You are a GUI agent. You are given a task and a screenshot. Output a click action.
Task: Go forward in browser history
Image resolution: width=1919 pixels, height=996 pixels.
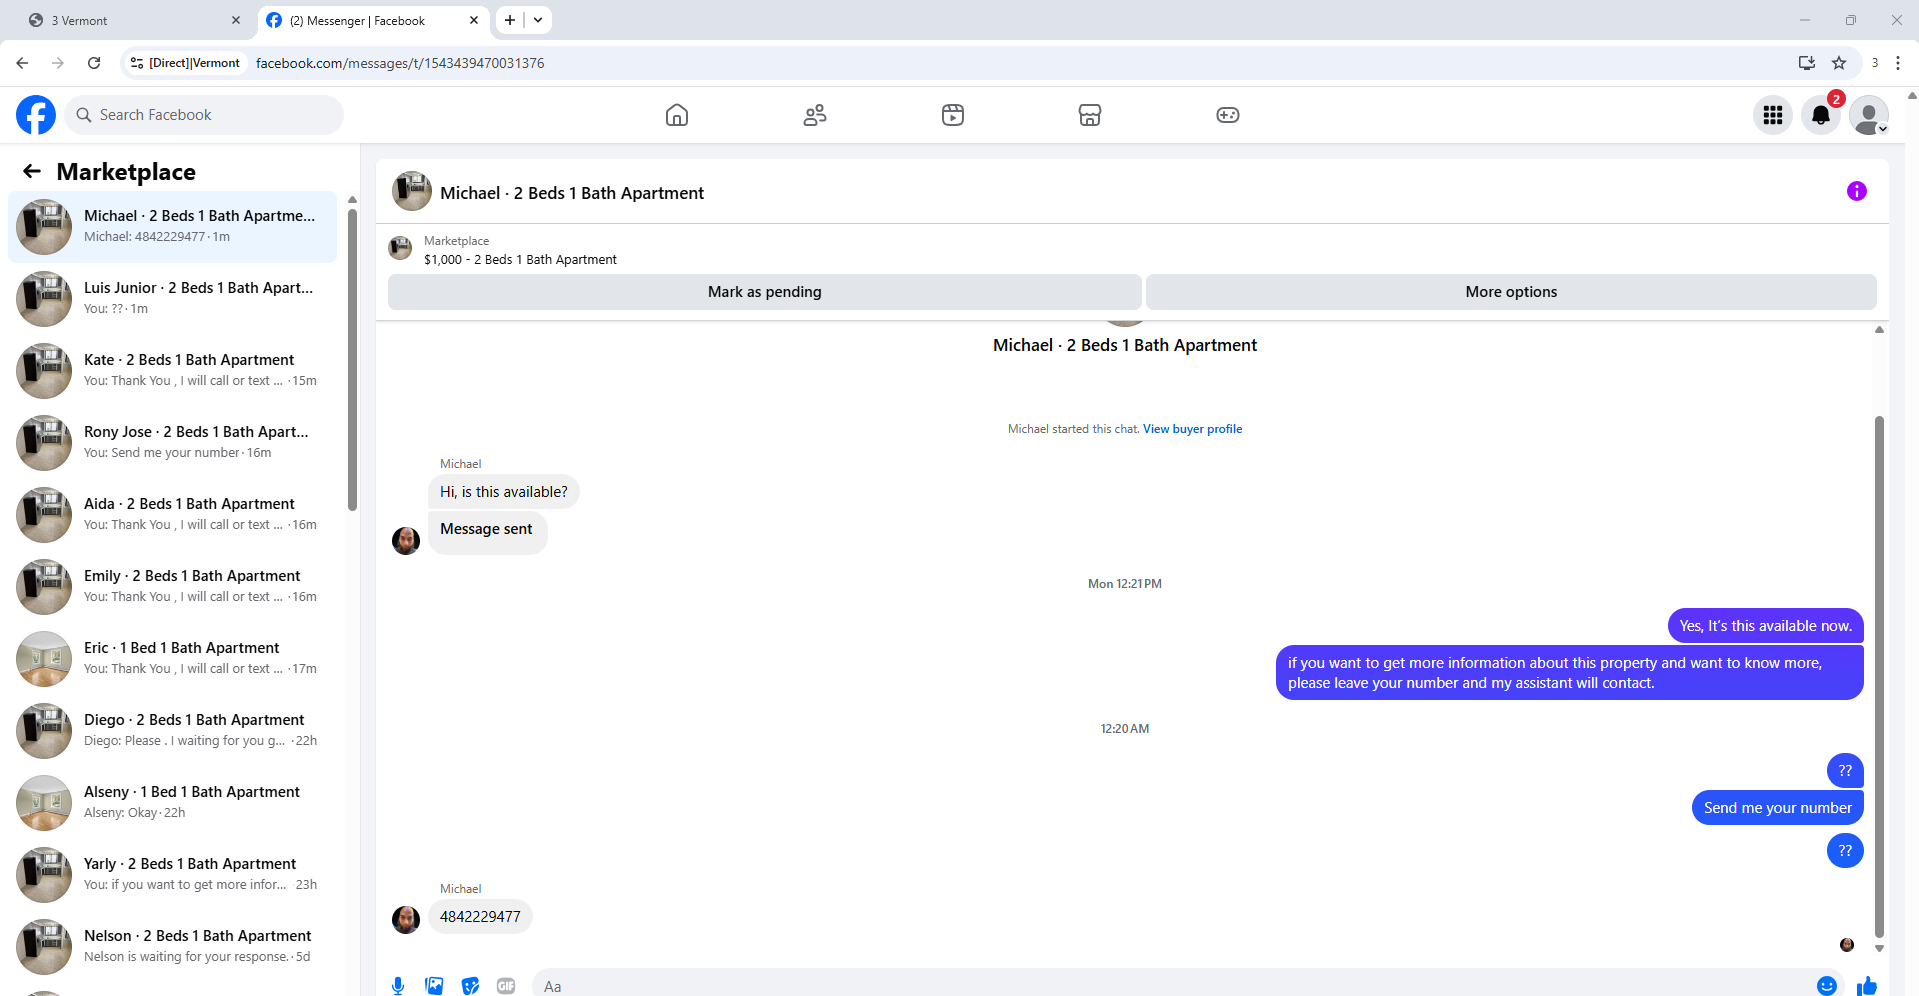point(58,63)
